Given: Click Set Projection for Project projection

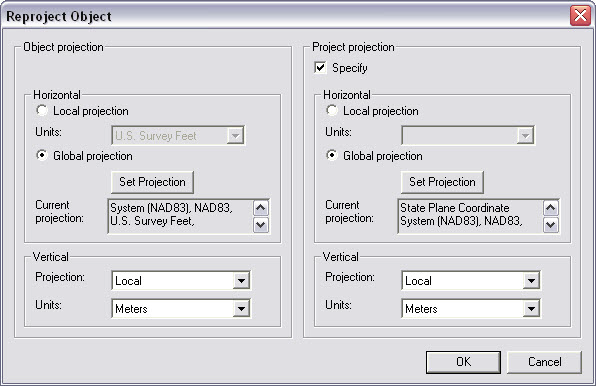Looking at the screenshot, I should tap(442, 182).
